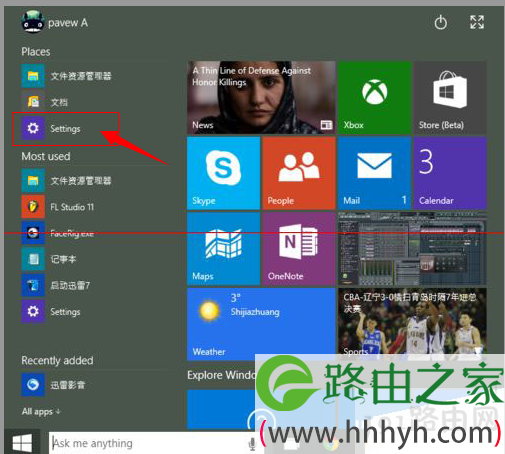Click the Ask me anything search box

click(x=153, y=443)
